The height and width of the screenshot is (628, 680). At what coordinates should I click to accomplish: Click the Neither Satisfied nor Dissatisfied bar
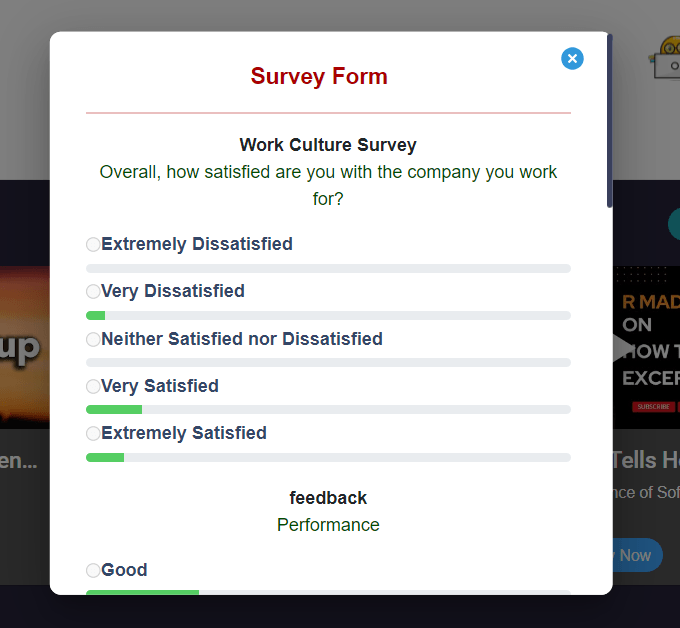328,362
